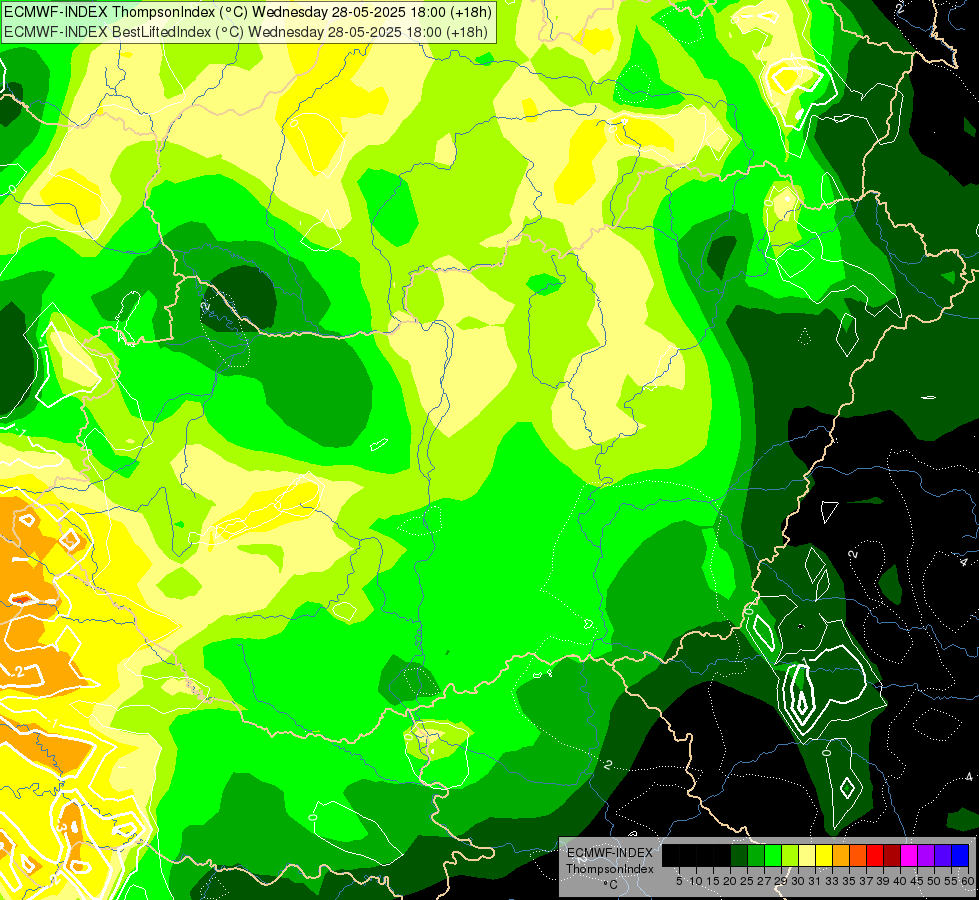Click the legend tick value 60
The image size is (979, 900).
(x=968, y=881)
